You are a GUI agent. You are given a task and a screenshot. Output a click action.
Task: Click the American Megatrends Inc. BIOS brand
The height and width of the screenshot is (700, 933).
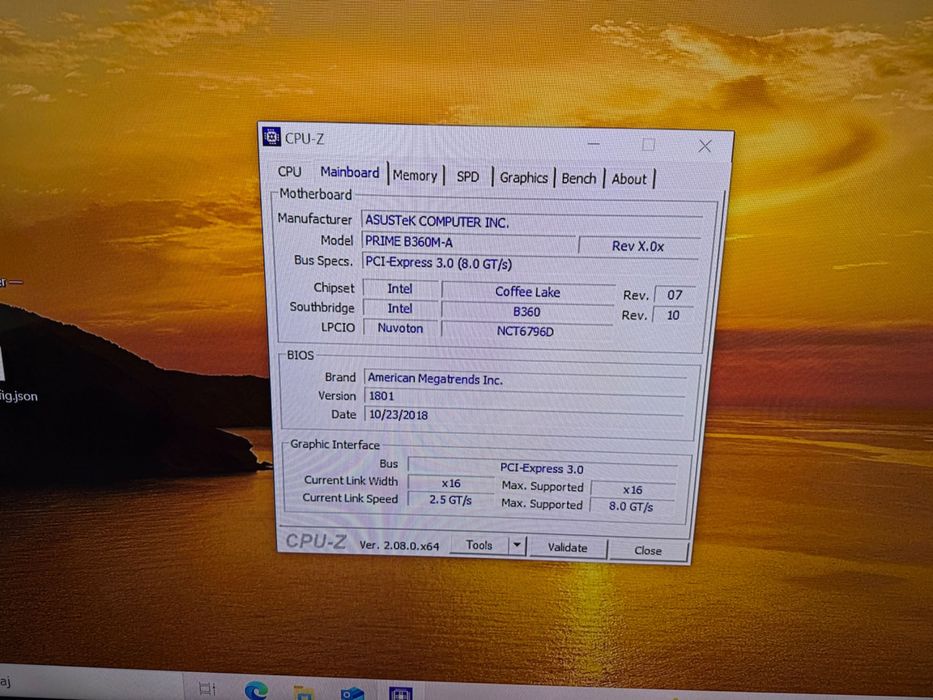click(x=525, y=379)
